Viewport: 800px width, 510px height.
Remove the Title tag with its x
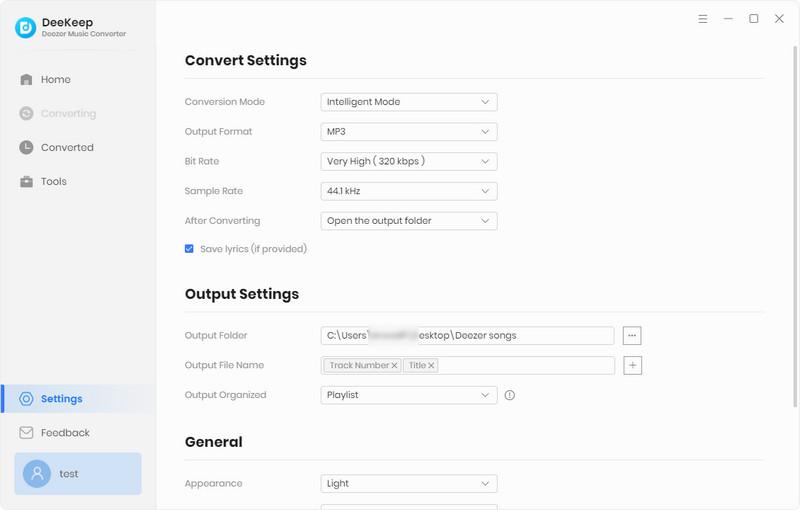tap(432, 366)
